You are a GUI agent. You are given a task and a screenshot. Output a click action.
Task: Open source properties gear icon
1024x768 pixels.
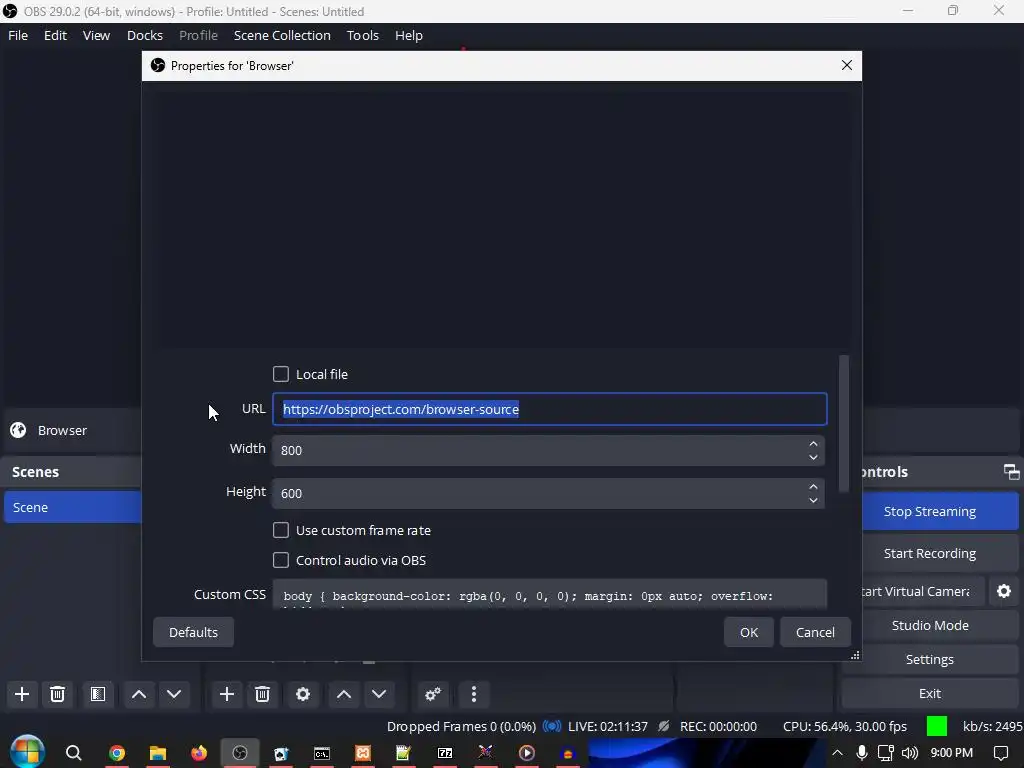coord(303,694)
